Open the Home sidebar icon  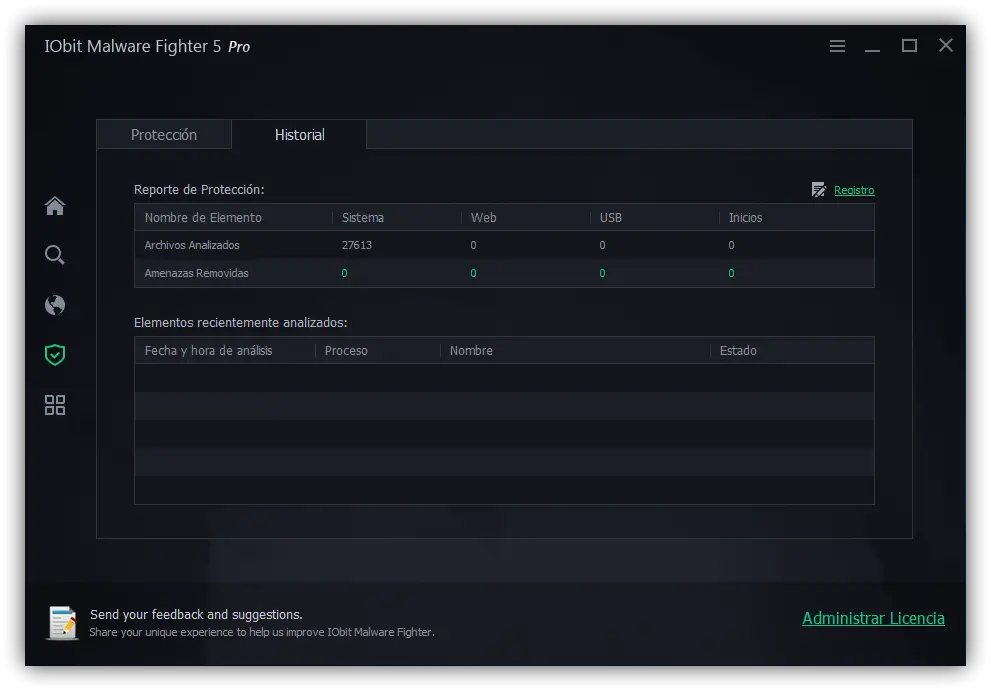tap(55, 206)
